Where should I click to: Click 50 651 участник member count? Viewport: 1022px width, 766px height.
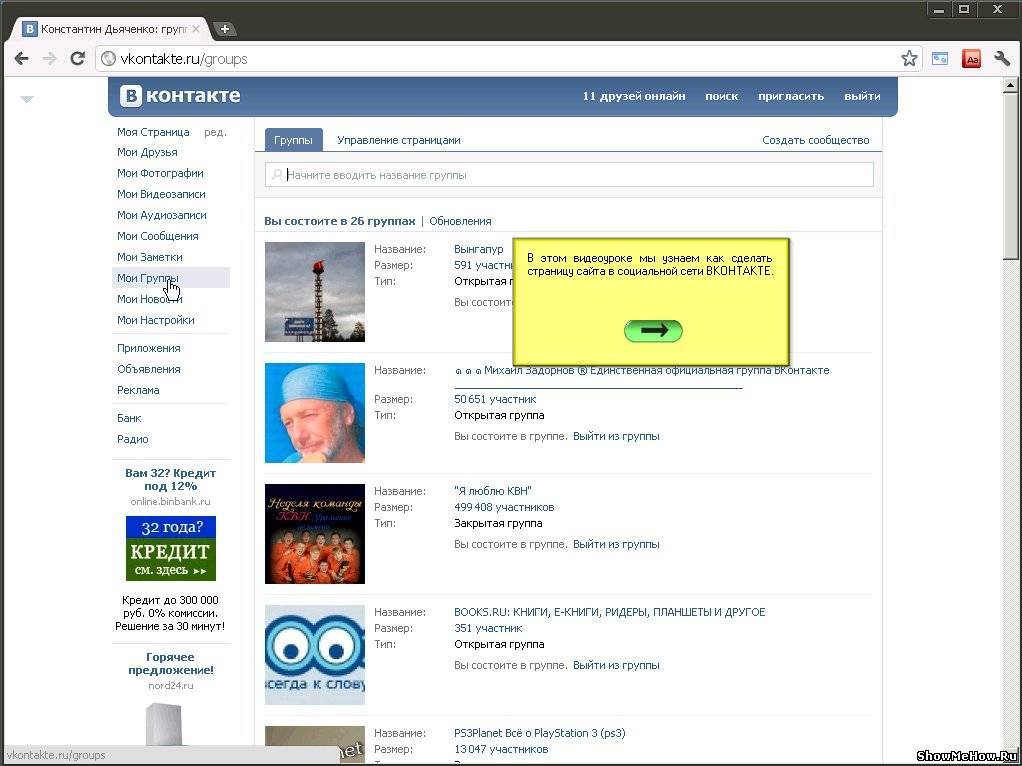click(x=495, y=399)
